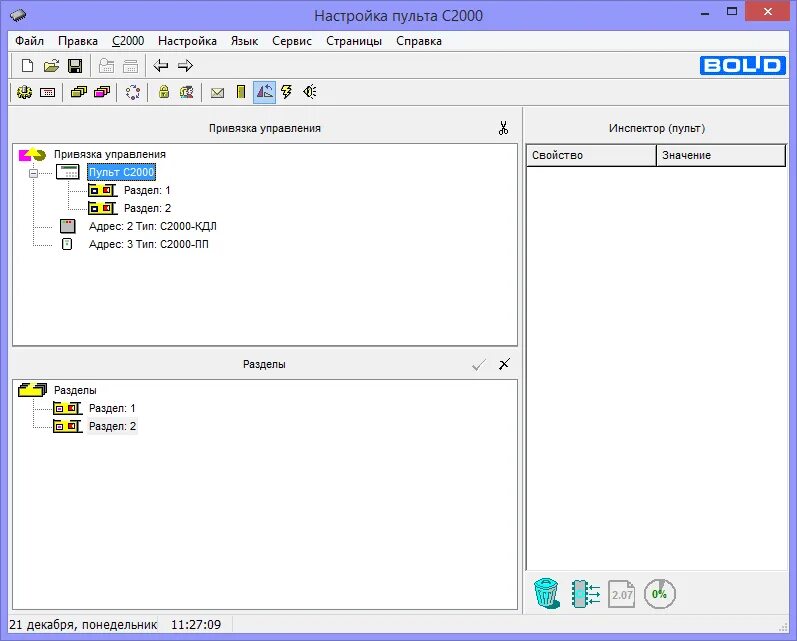Click the write-to-device toolbar icon
This screenshot has width=797, height=641.
131,66
